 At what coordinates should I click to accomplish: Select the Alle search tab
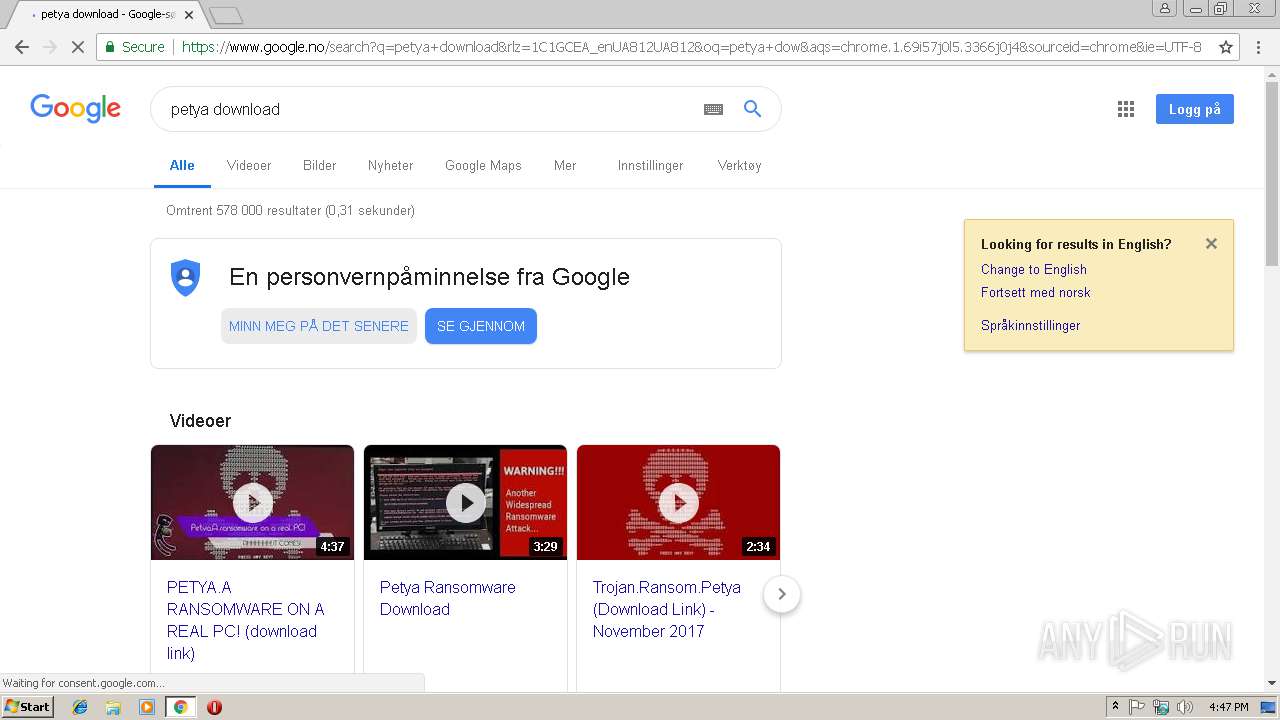point(182,166)
